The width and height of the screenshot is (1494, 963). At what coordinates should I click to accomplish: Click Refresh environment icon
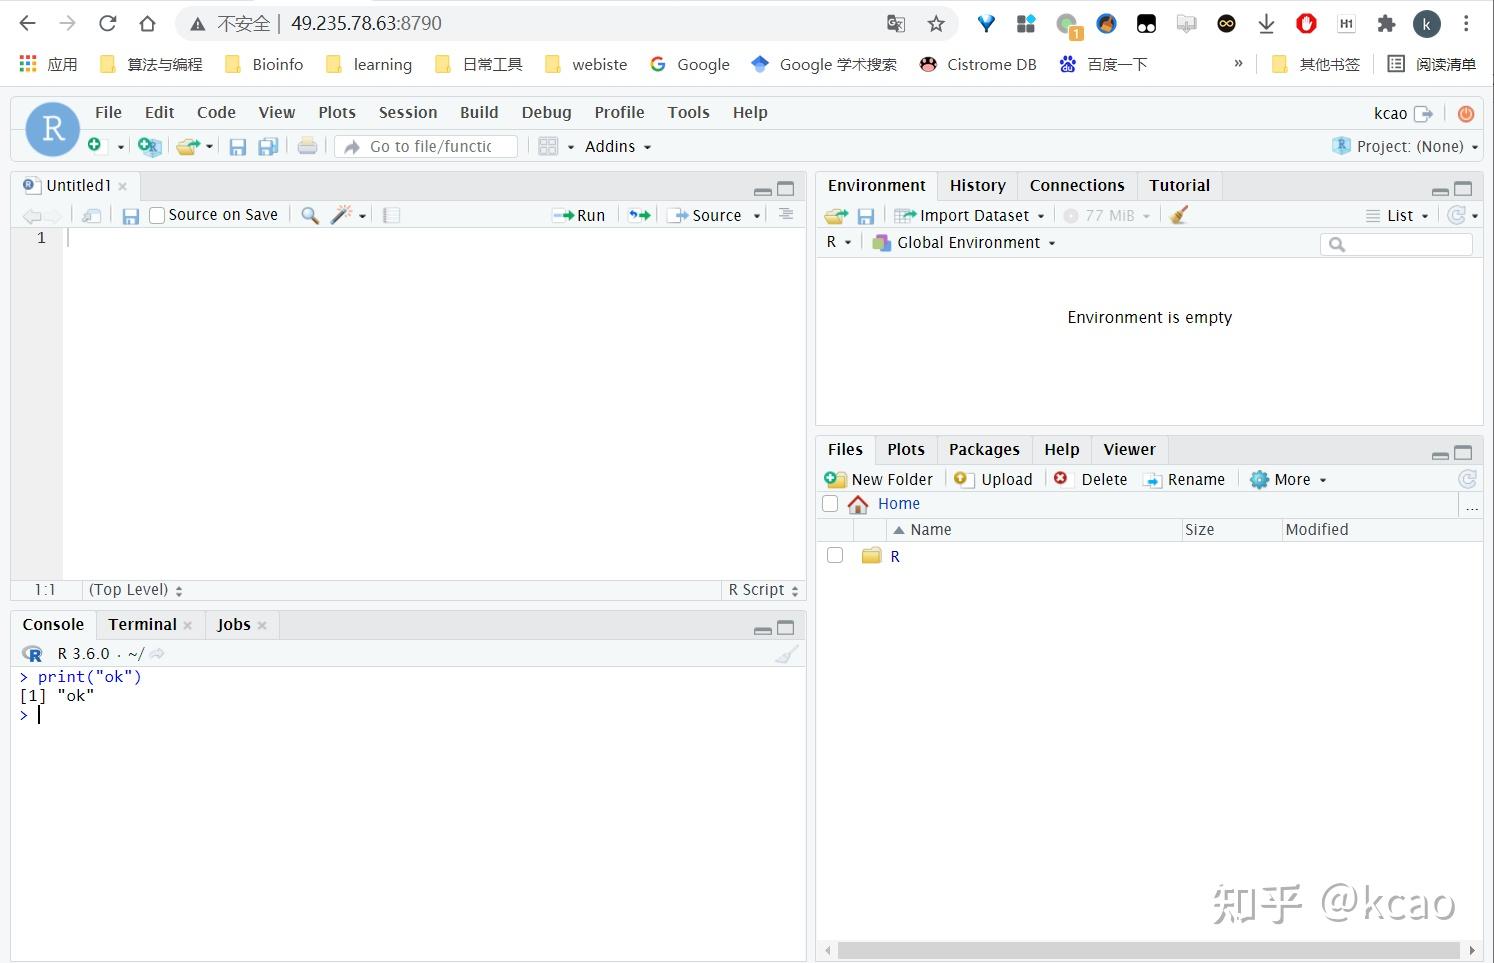1458,215
